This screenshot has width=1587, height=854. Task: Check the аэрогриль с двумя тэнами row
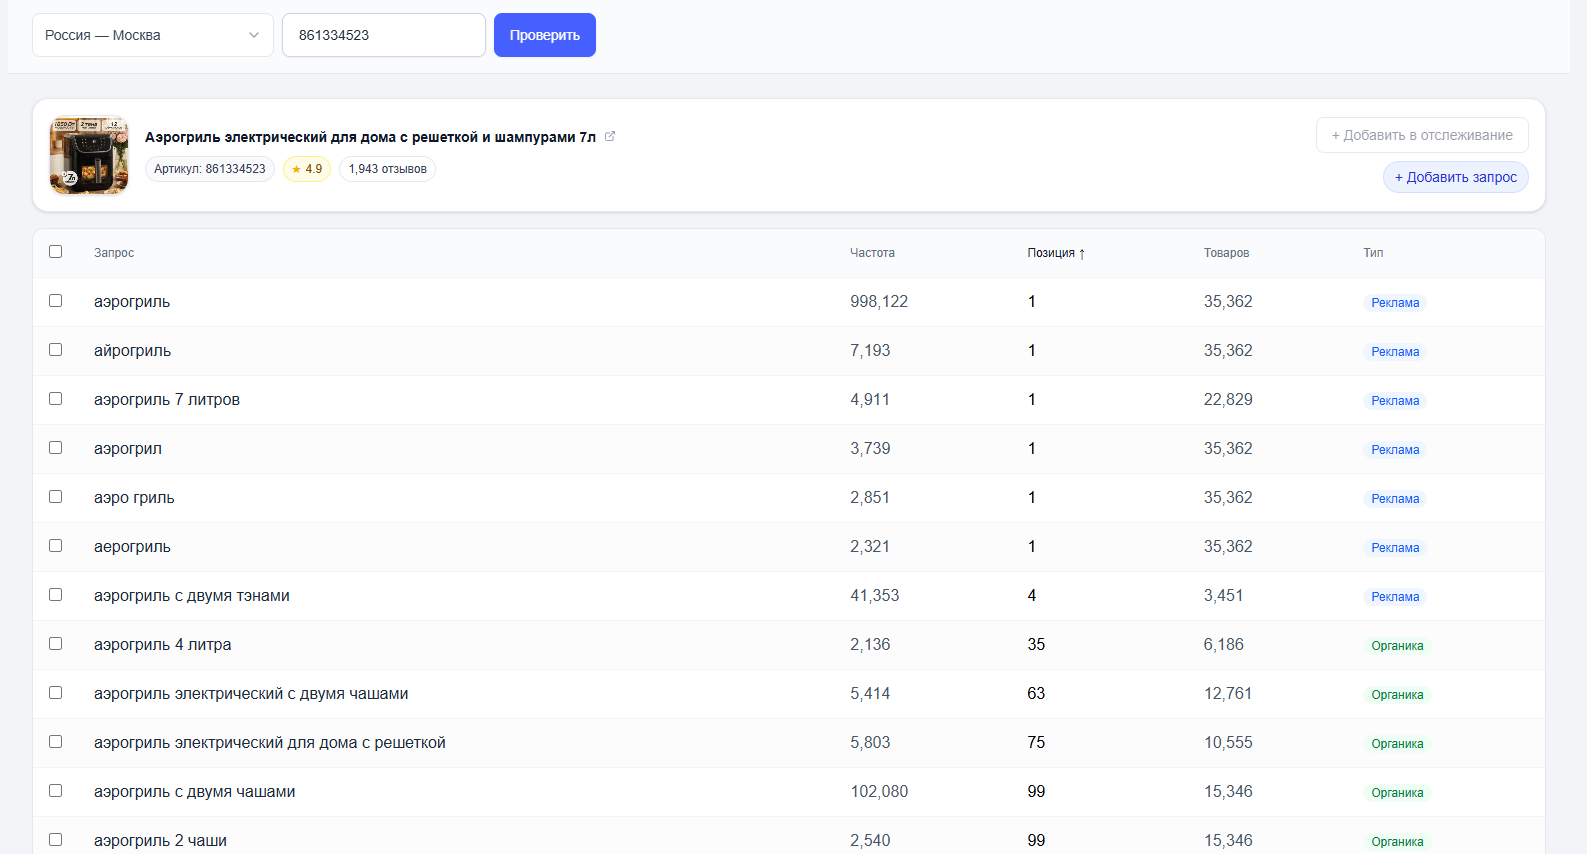(56, 595)
